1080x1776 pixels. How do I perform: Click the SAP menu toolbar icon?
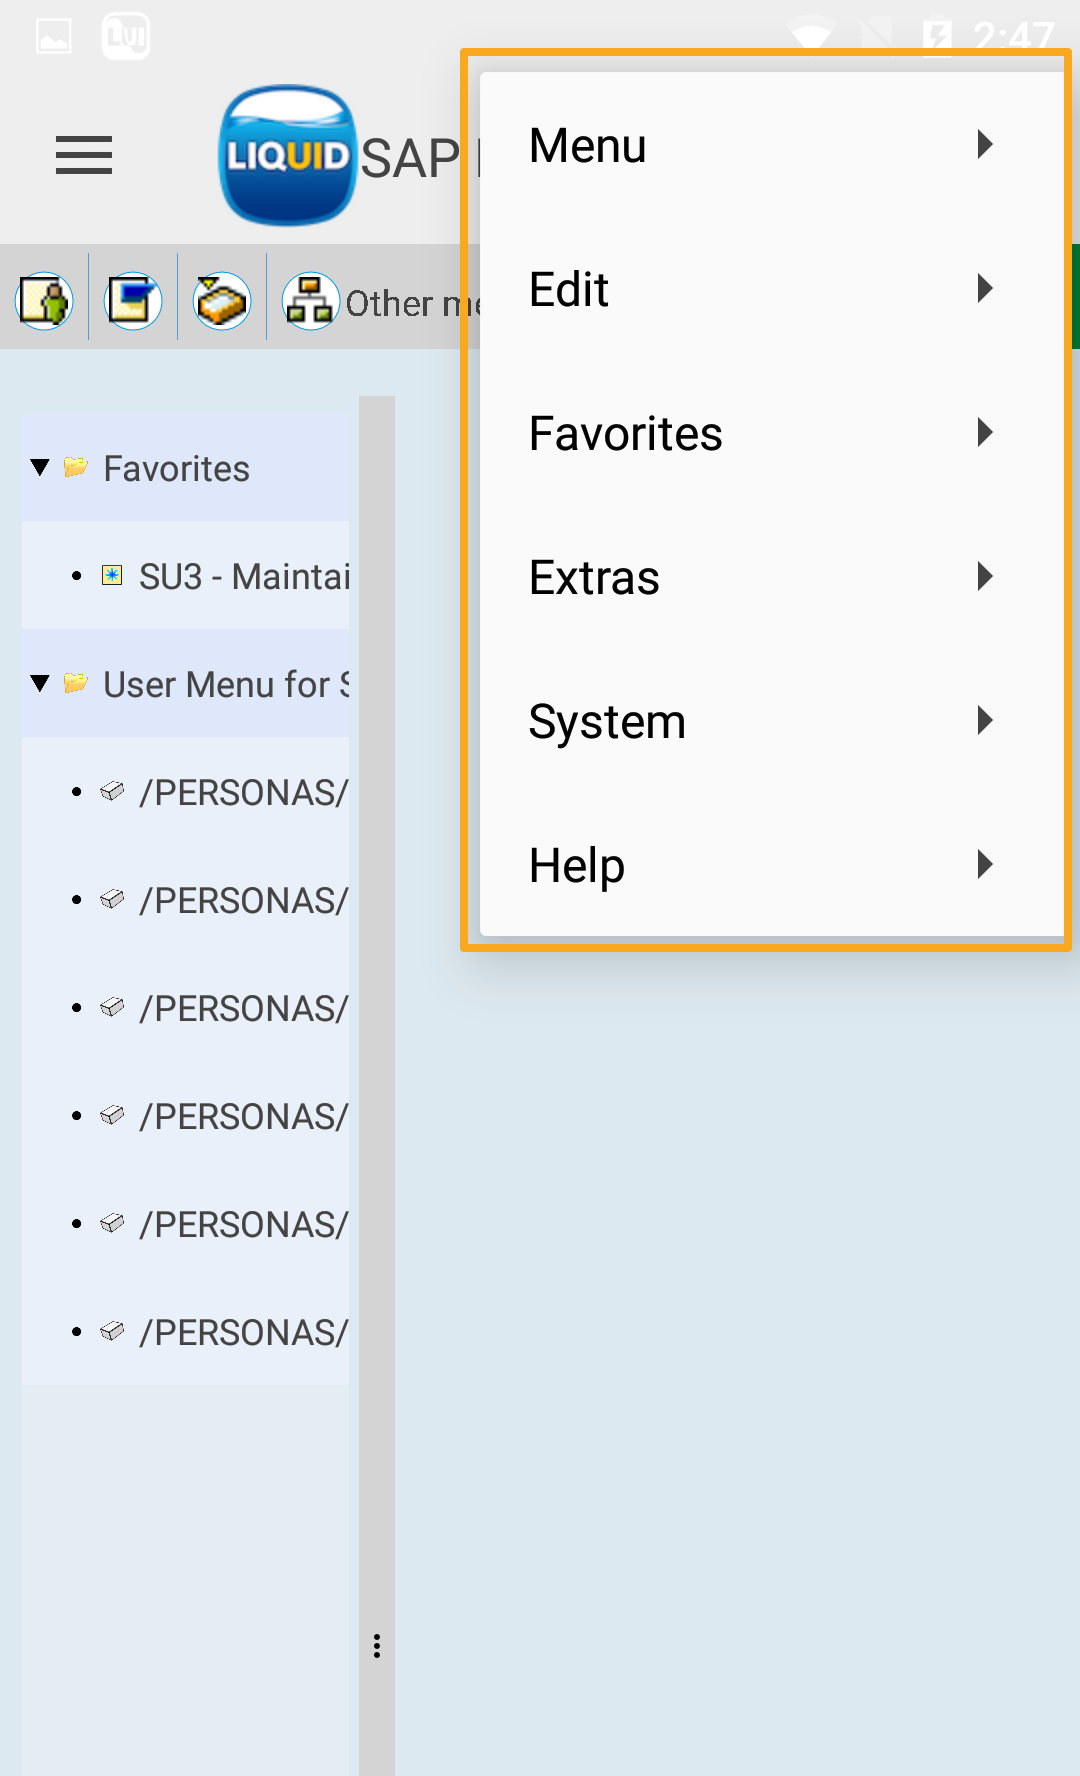tap(133, 300)
